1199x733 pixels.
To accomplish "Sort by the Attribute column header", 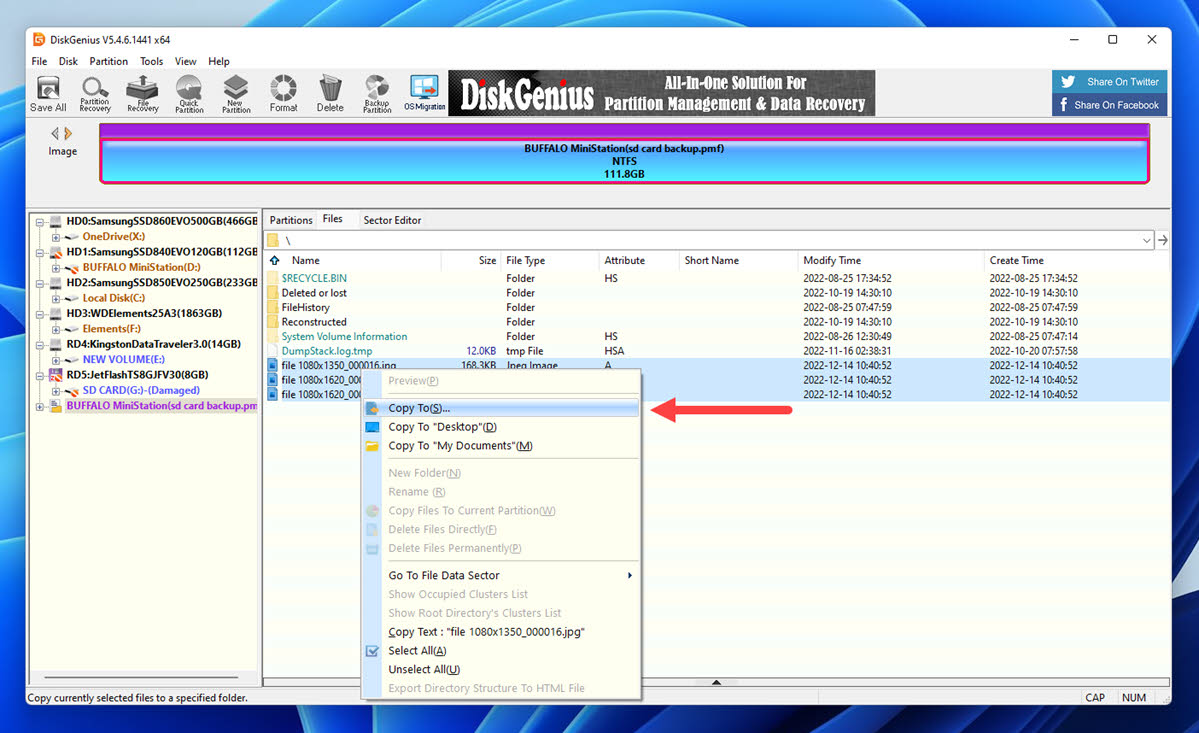I will pyautogui.click(x=638, y=261).
